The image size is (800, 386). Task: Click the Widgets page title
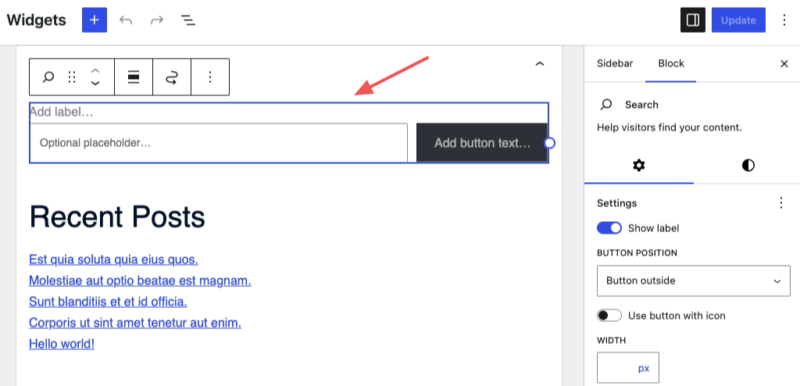pyautogui.click(x=36, y=20)
